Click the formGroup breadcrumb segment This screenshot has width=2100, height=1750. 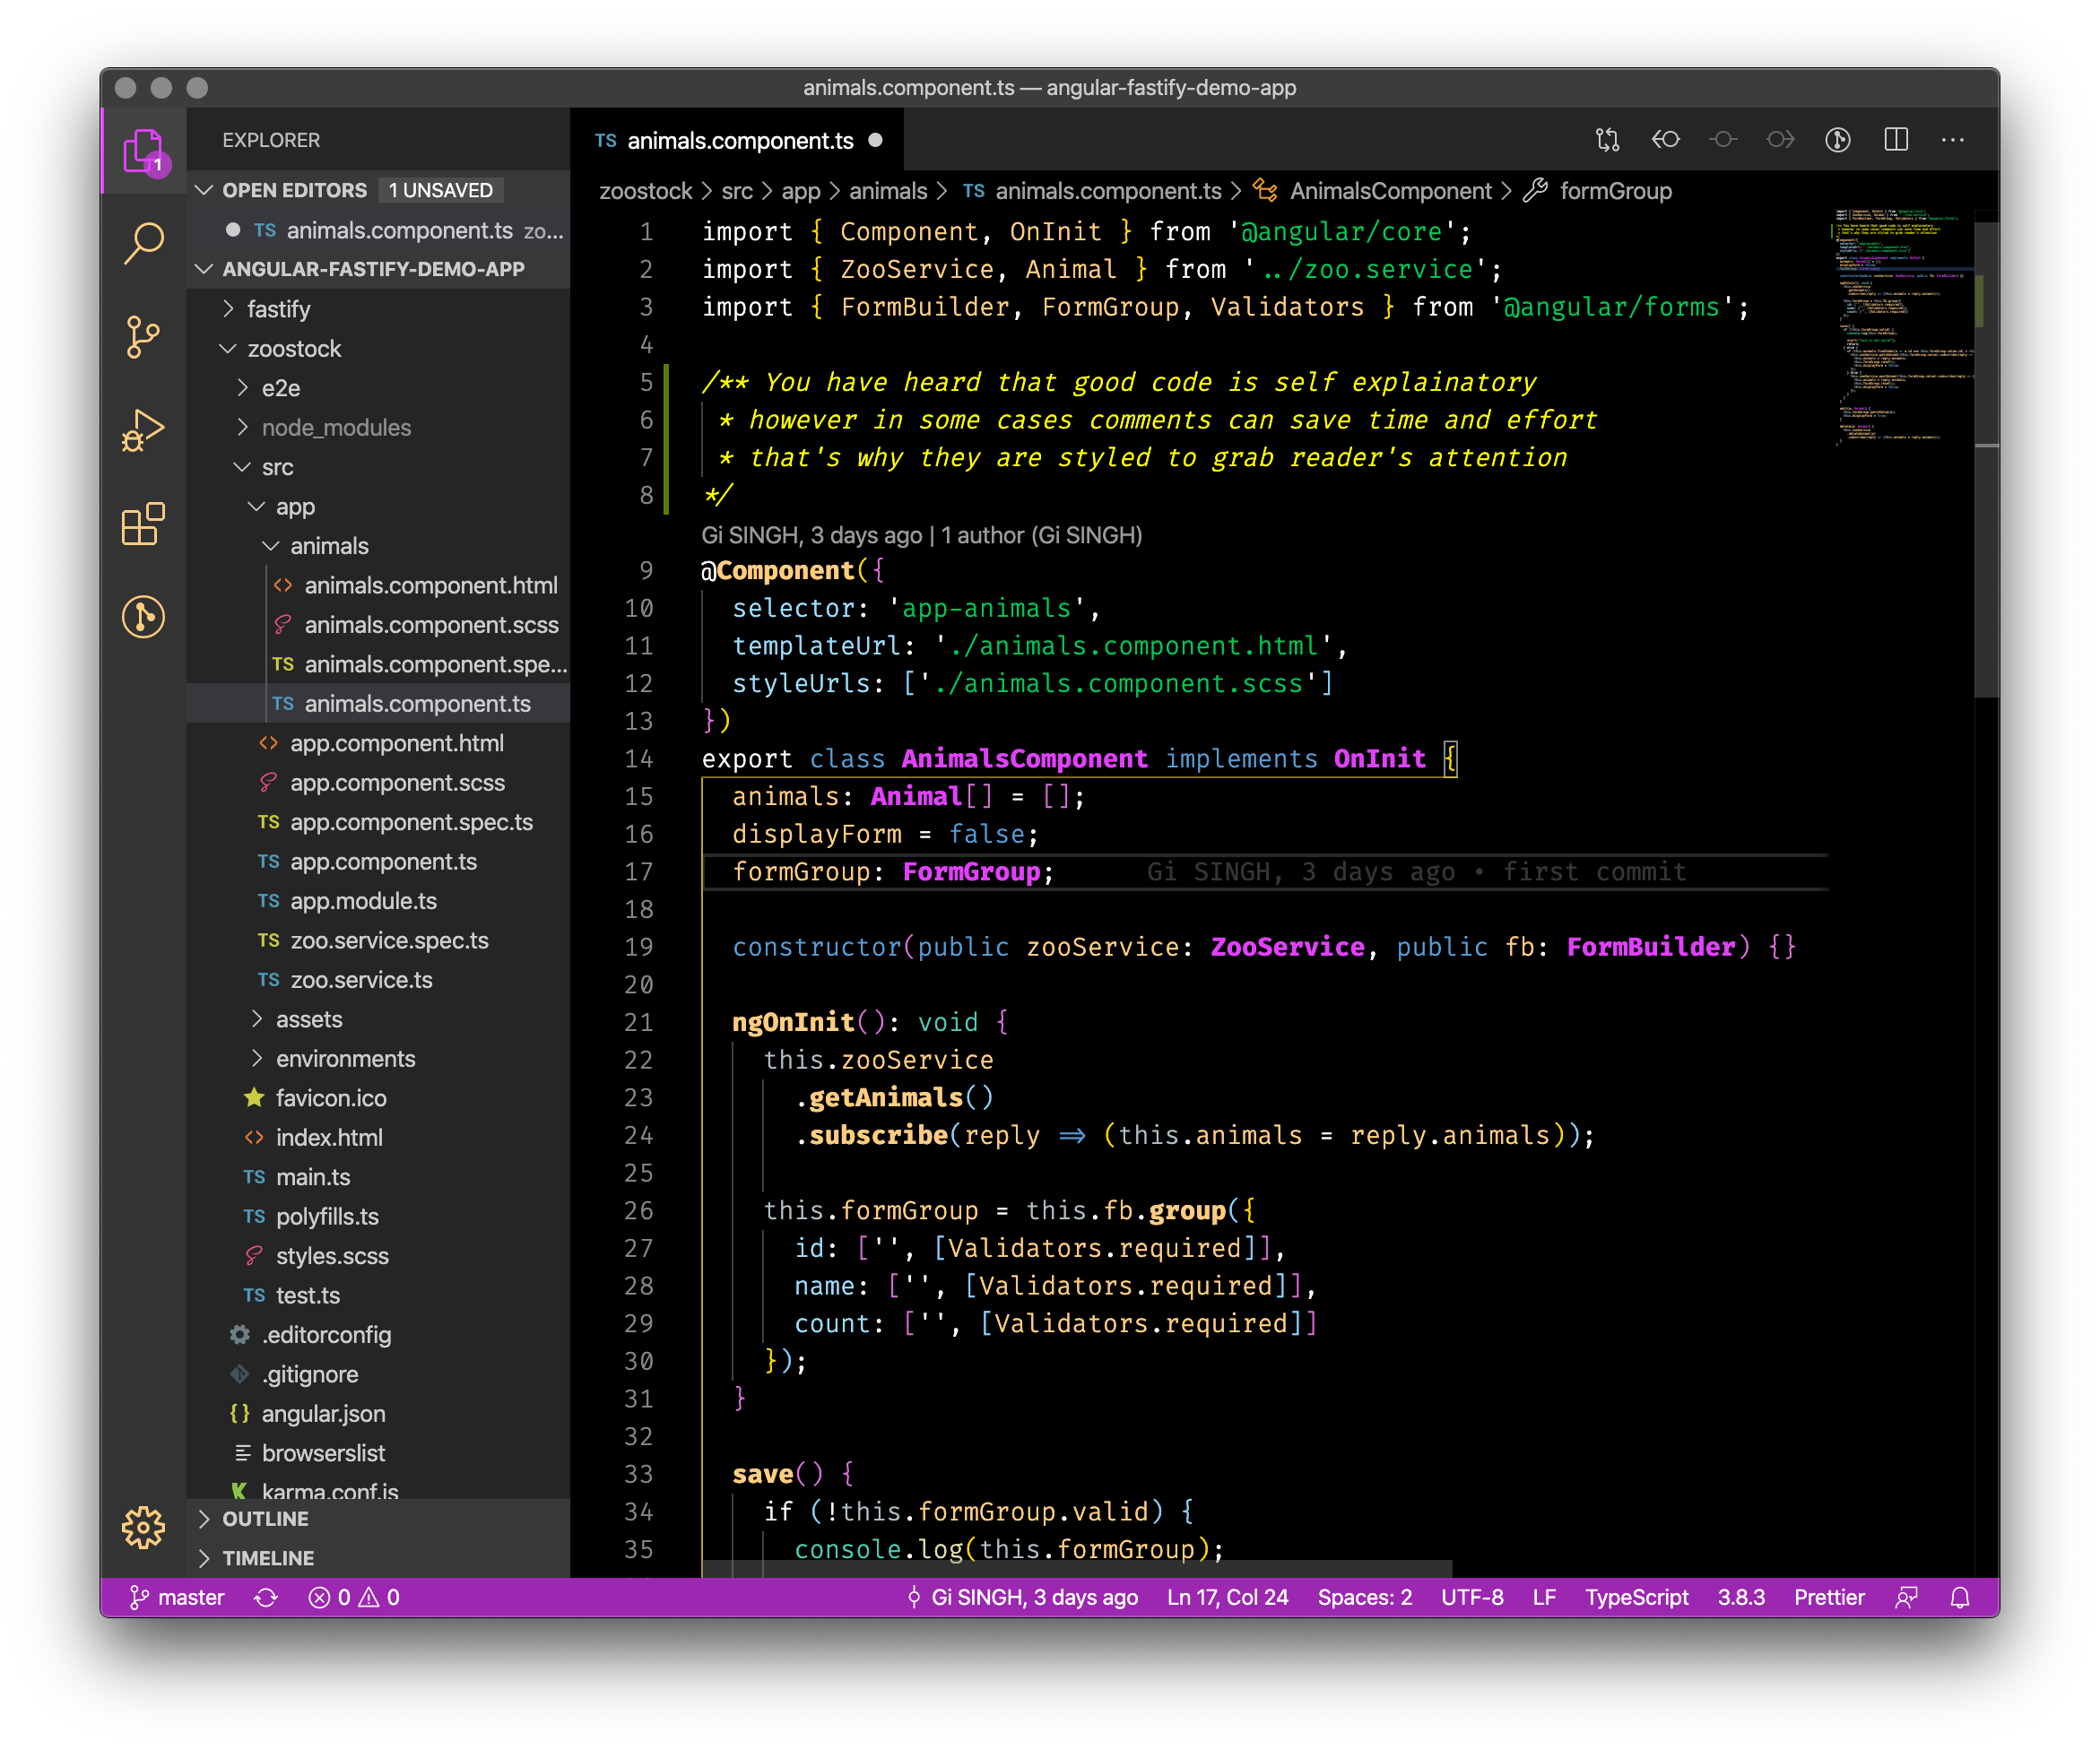[1597, 191]
